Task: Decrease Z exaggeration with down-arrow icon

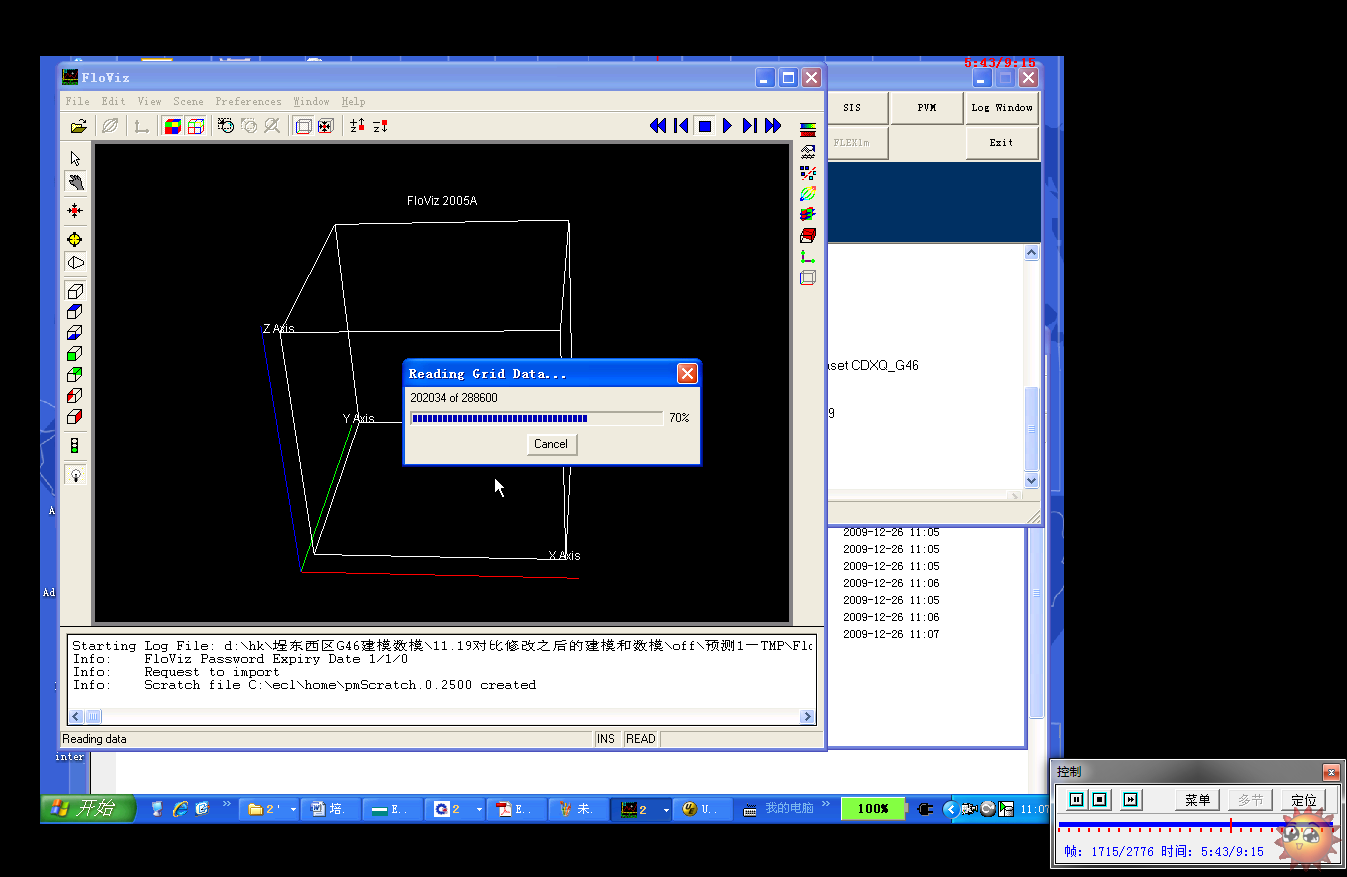Action: (x=380, y=126)
